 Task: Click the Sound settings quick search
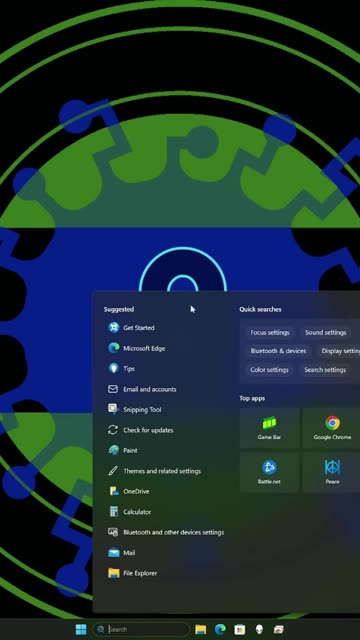[x=325, y=333]
